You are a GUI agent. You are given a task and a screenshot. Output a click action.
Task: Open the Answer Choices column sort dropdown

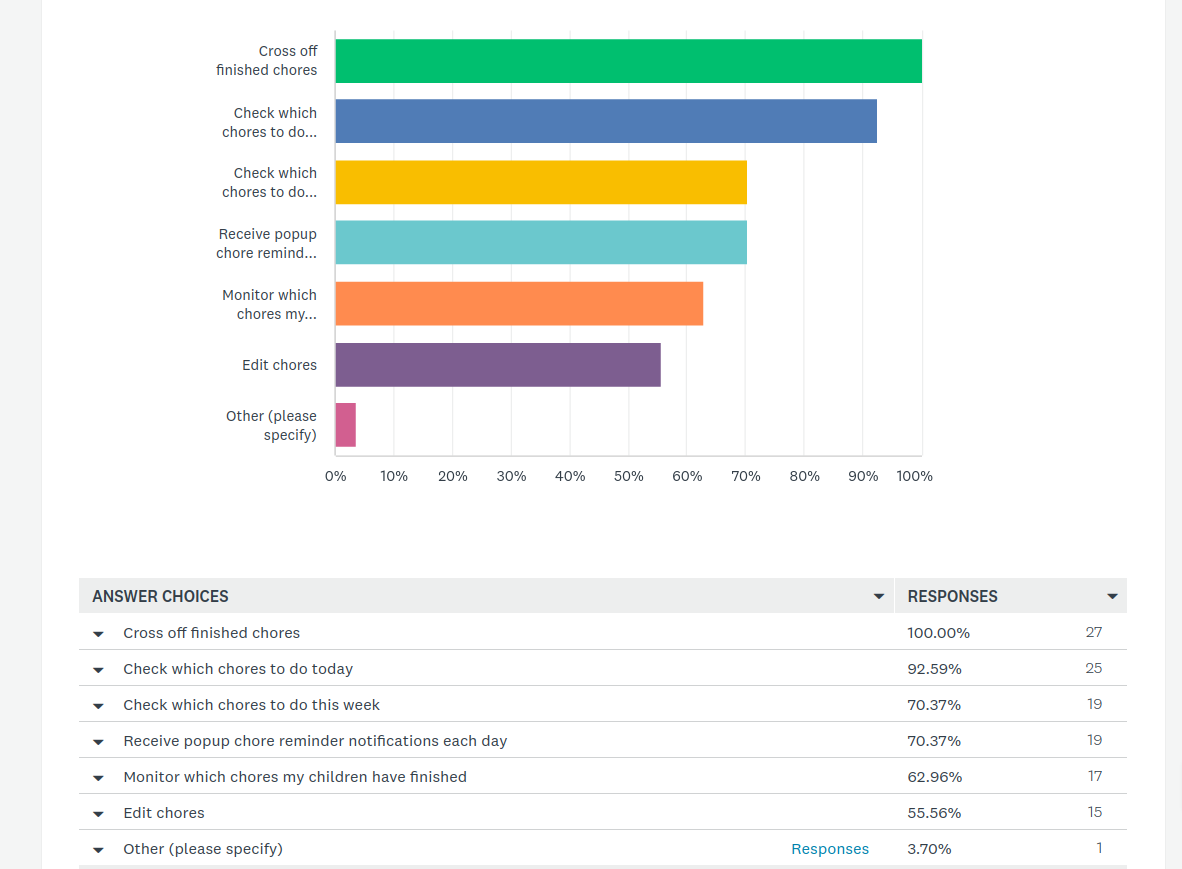pos(878,596)
